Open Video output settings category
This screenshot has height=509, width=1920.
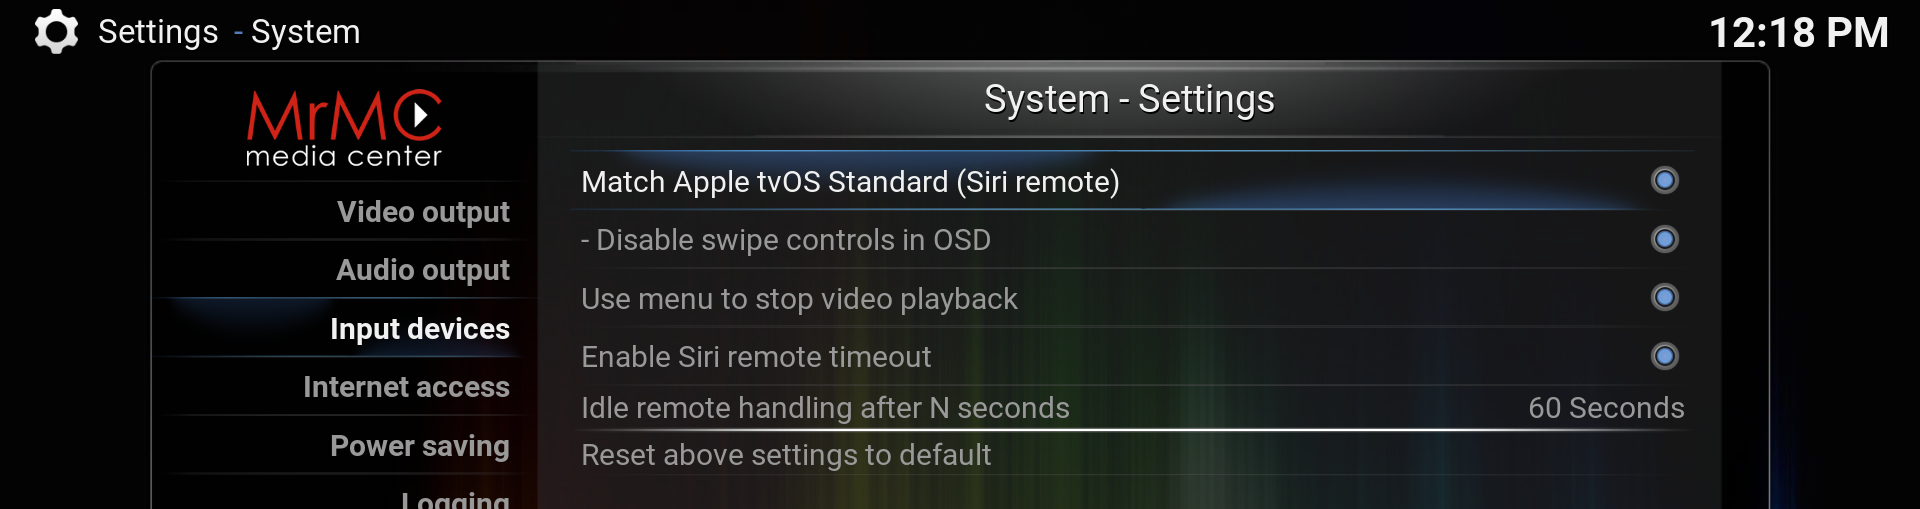pos(423,212)
